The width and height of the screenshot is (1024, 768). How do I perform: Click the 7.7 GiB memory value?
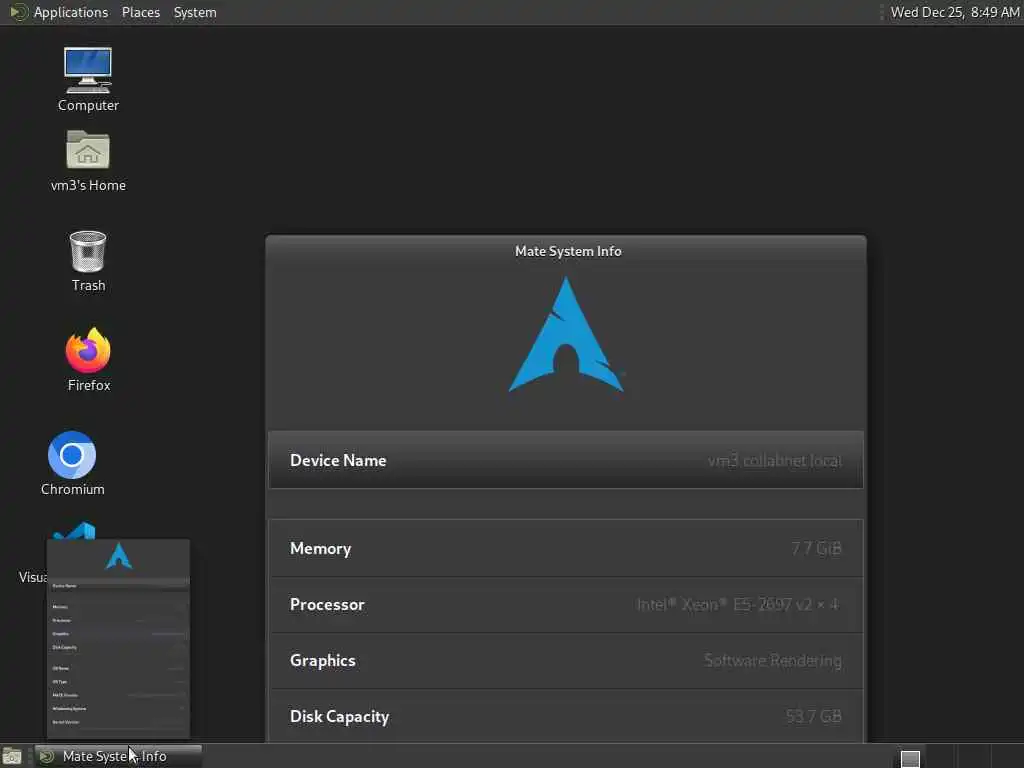pos(816,548)
